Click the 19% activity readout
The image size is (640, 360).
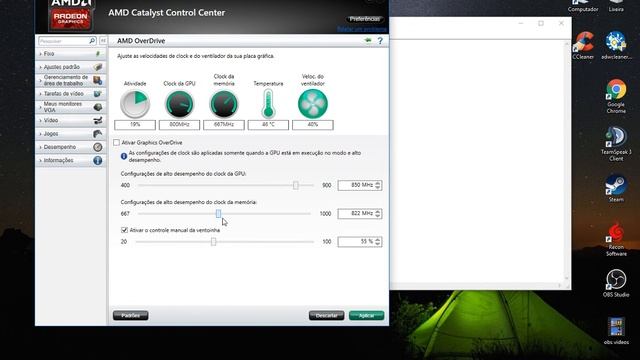click(x=135, y=124)
